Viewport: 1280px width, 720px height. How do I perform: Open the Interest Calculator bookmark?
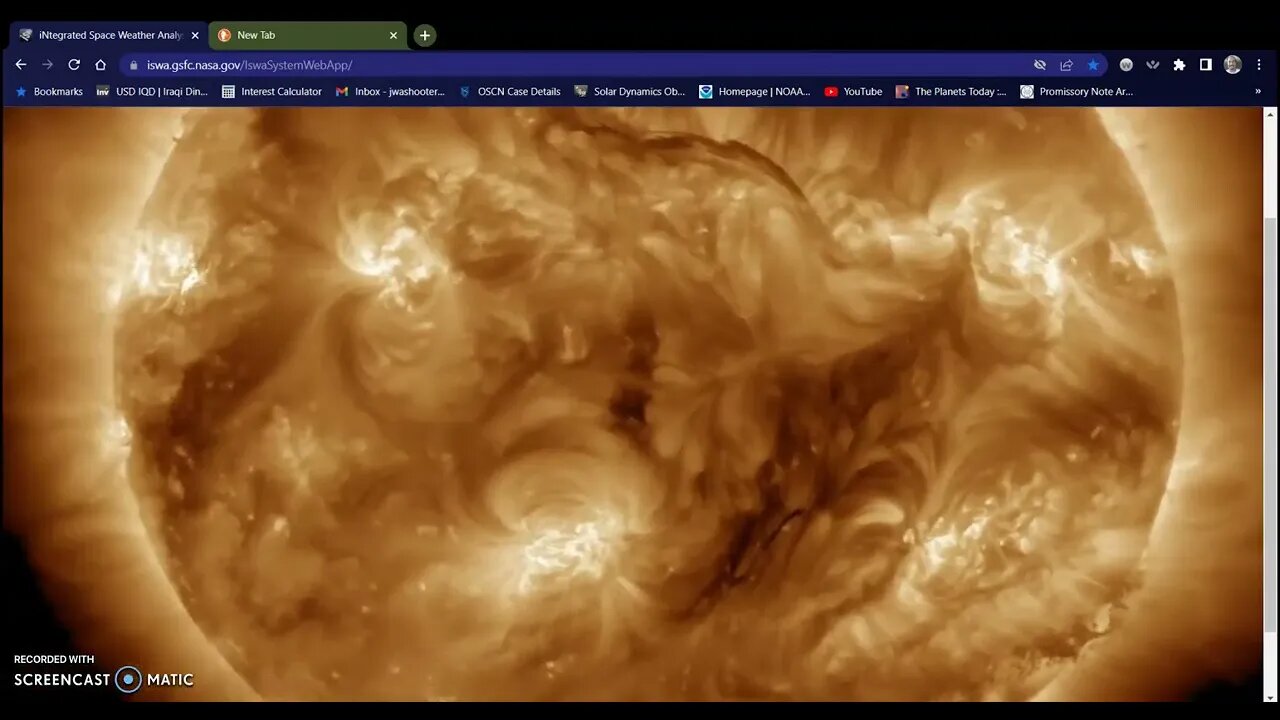[272, 91]
